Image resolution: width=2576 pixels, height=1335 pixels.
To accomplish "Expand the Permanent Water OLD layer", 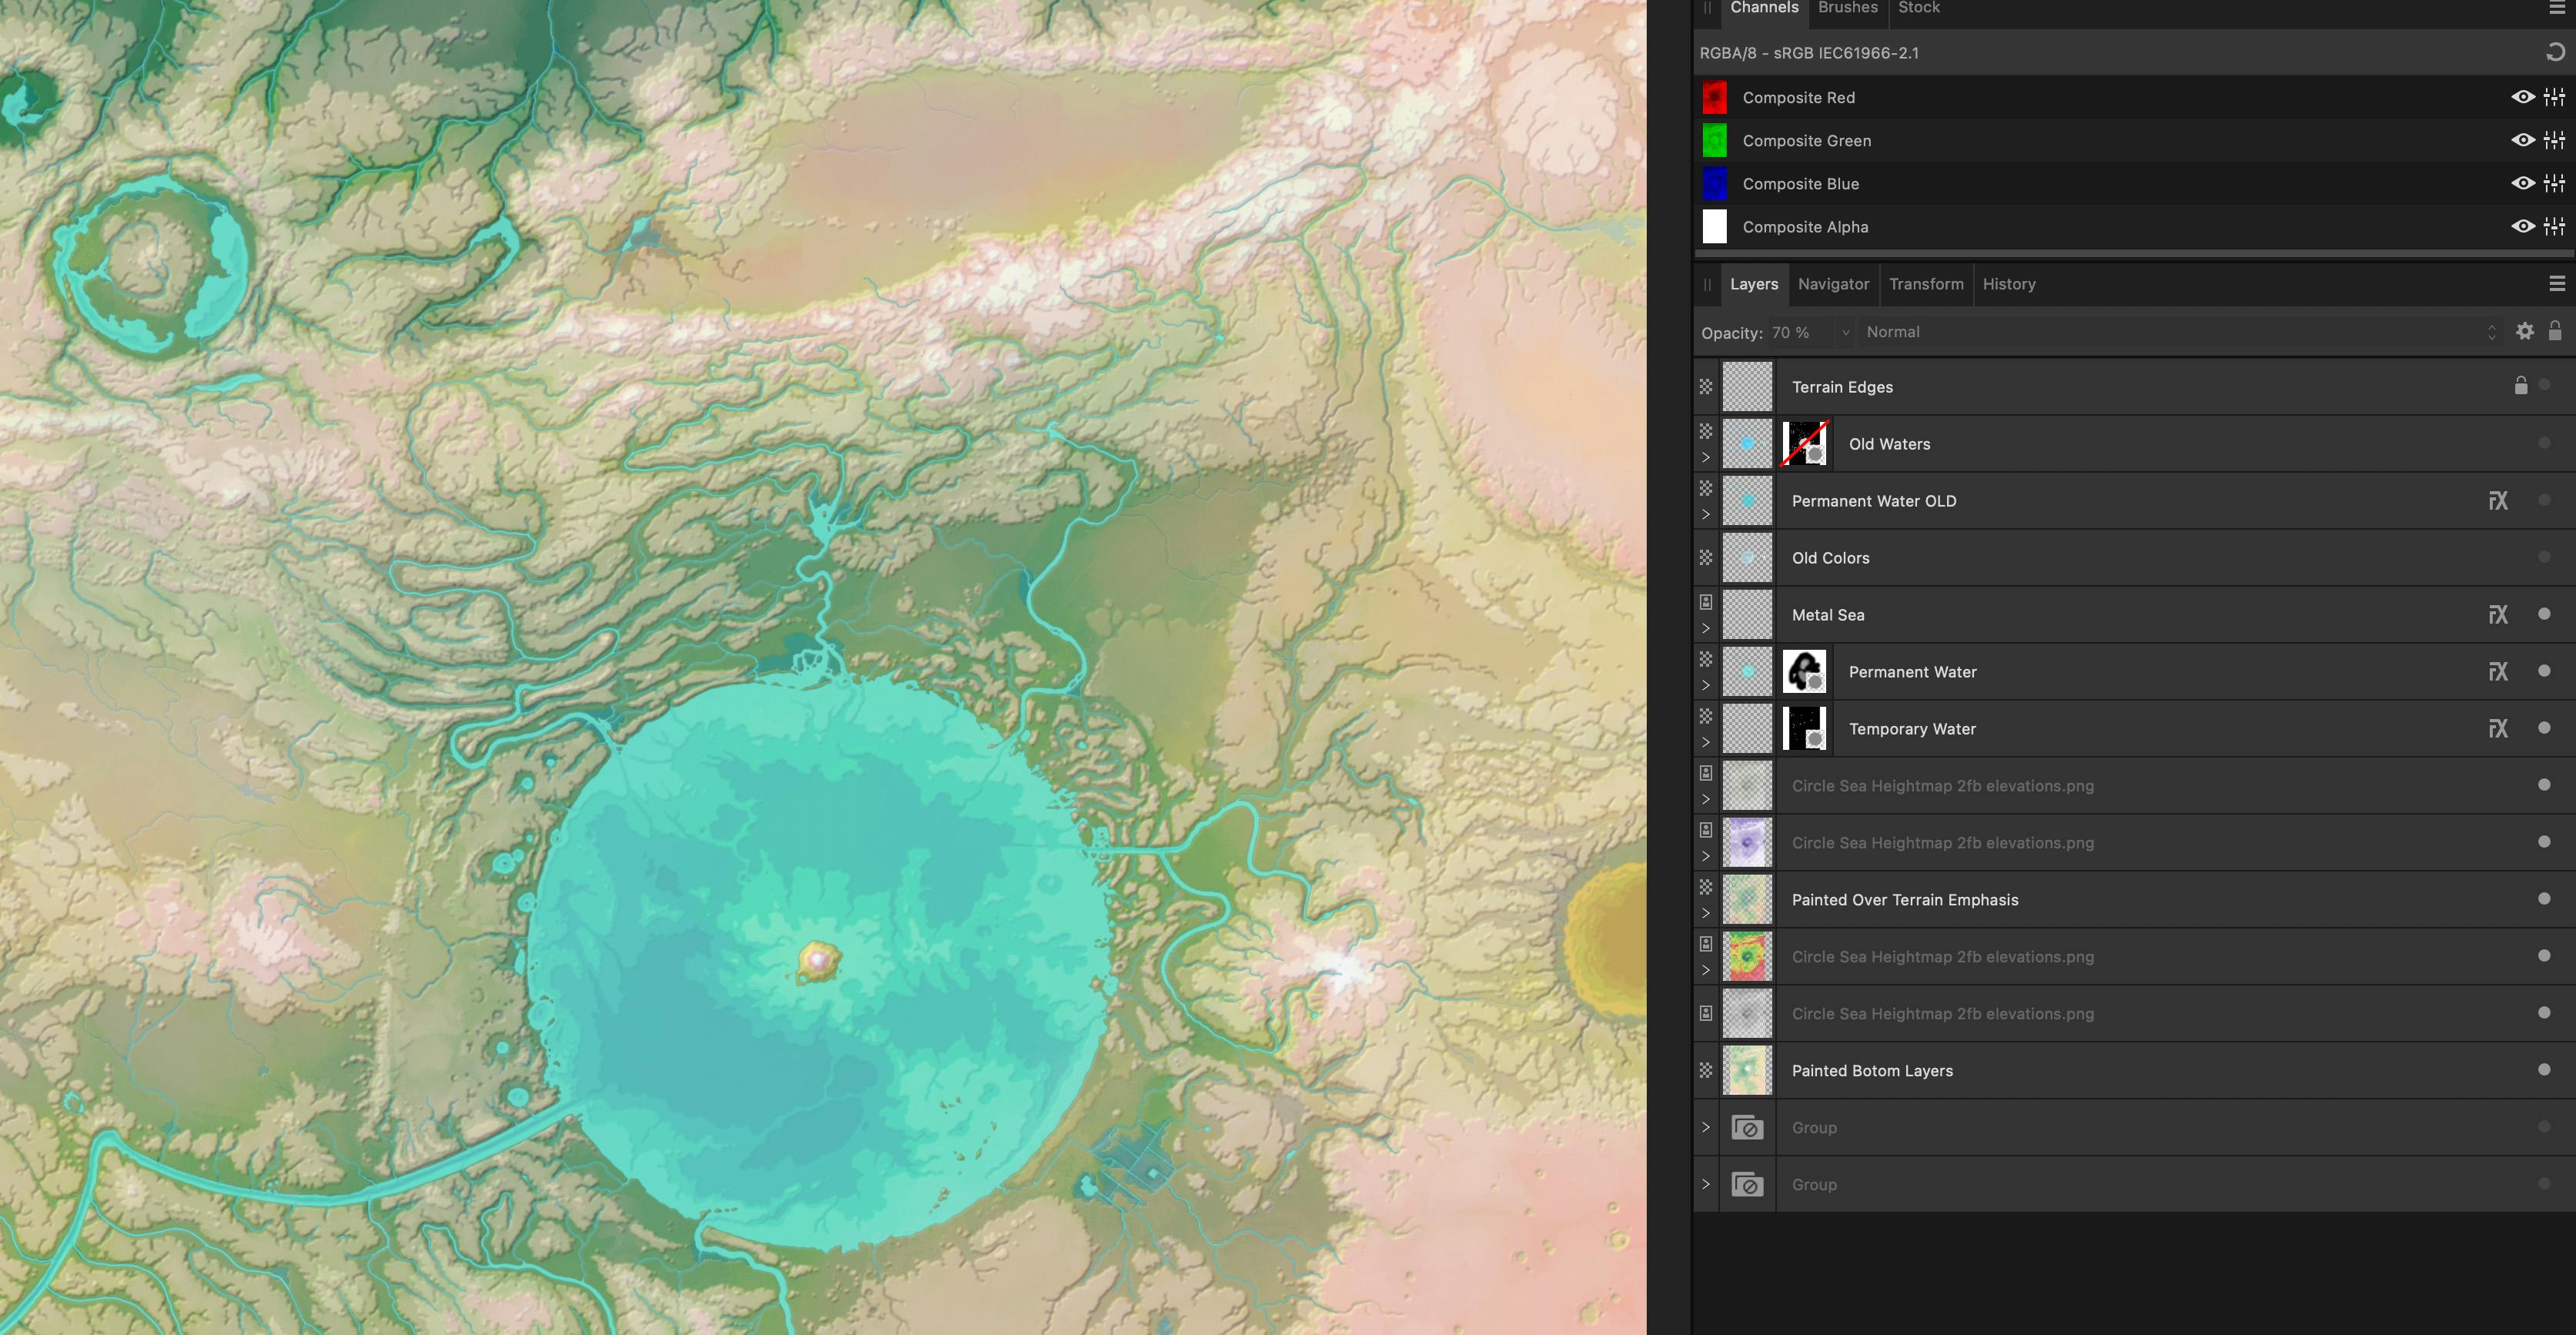I will (1706, 515).
